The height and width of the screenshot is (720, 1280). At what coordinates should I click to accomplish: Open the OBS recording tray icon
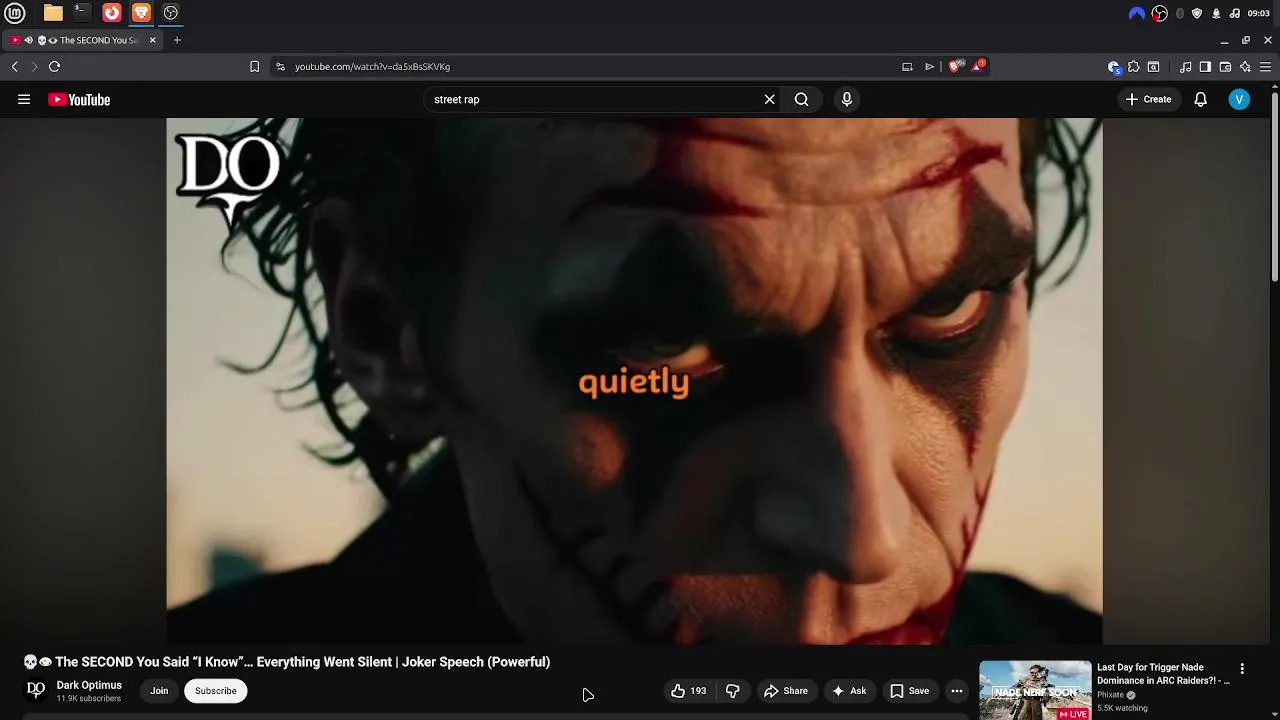click(x=1160, y=13)
